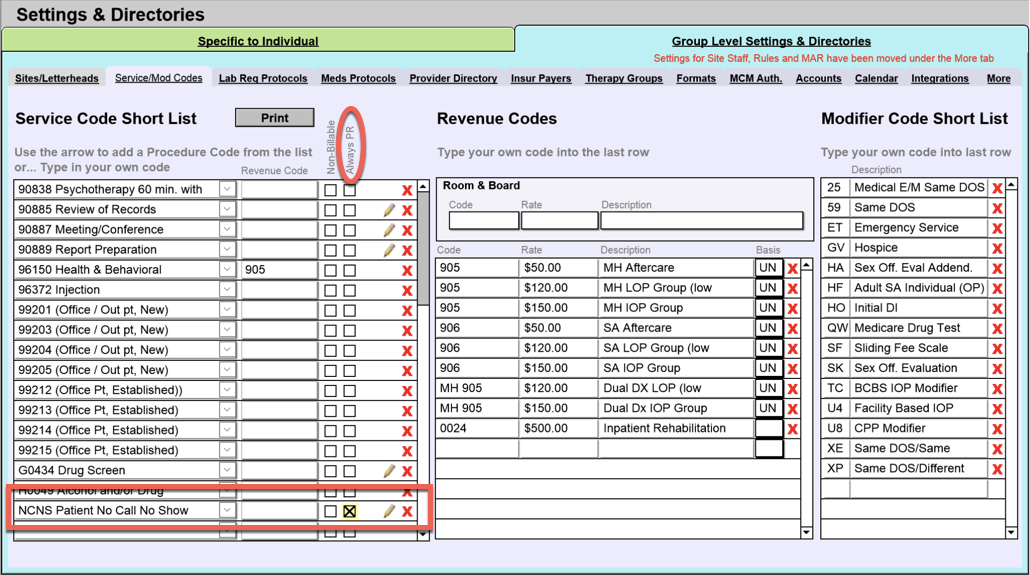
Task: Switch to the Provider Directory tab
Action: point(452,78)
